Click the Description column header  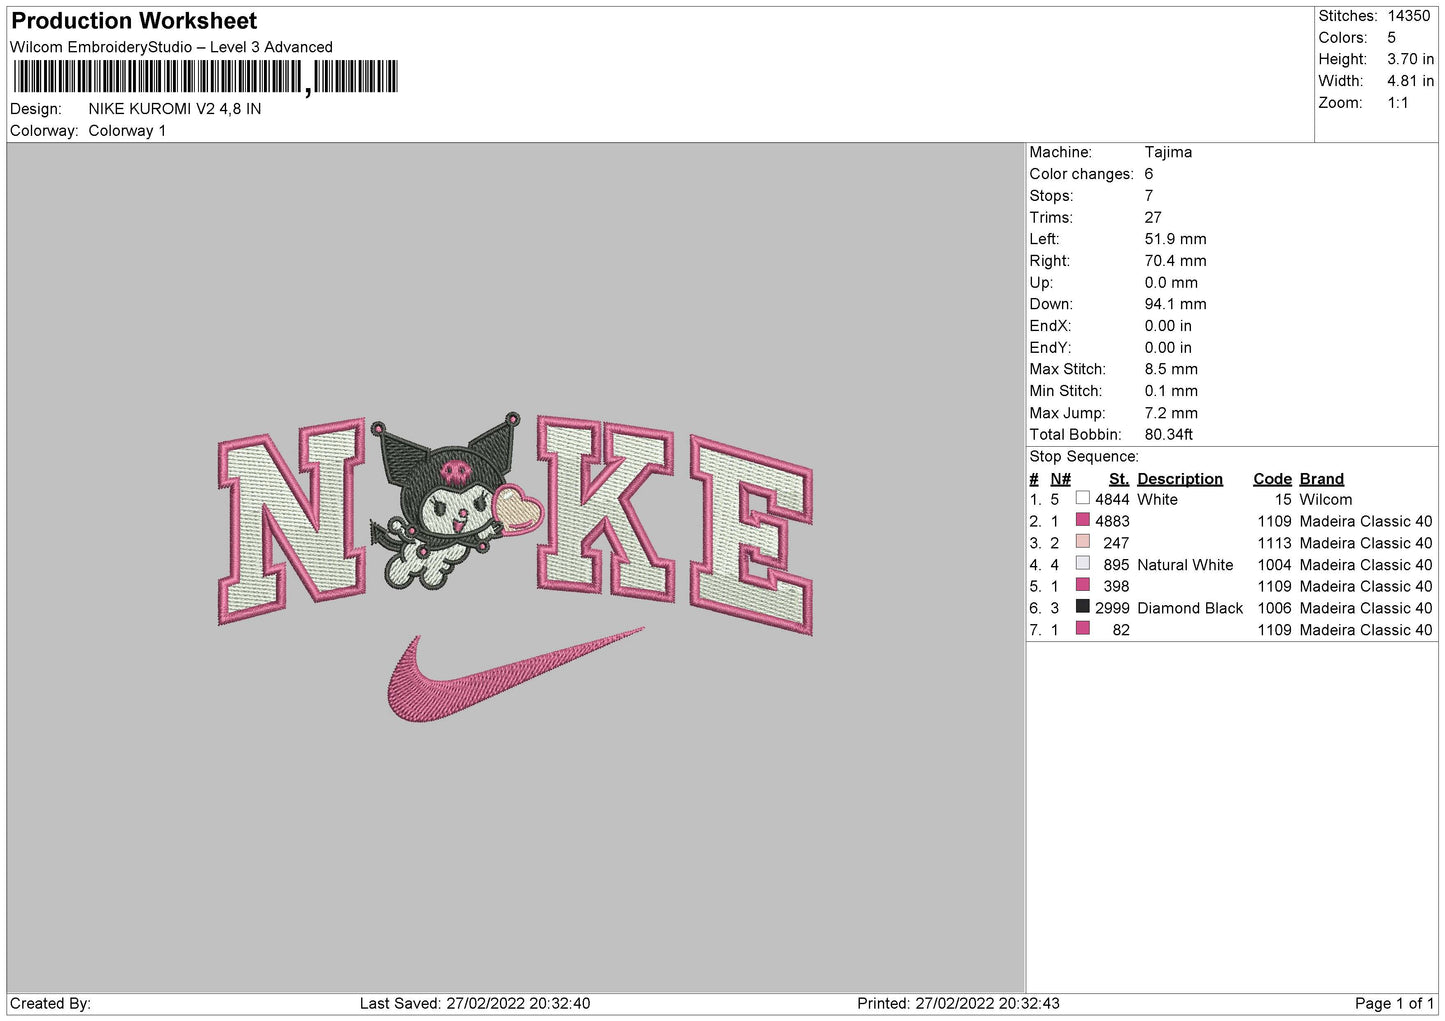point(1179,479)
